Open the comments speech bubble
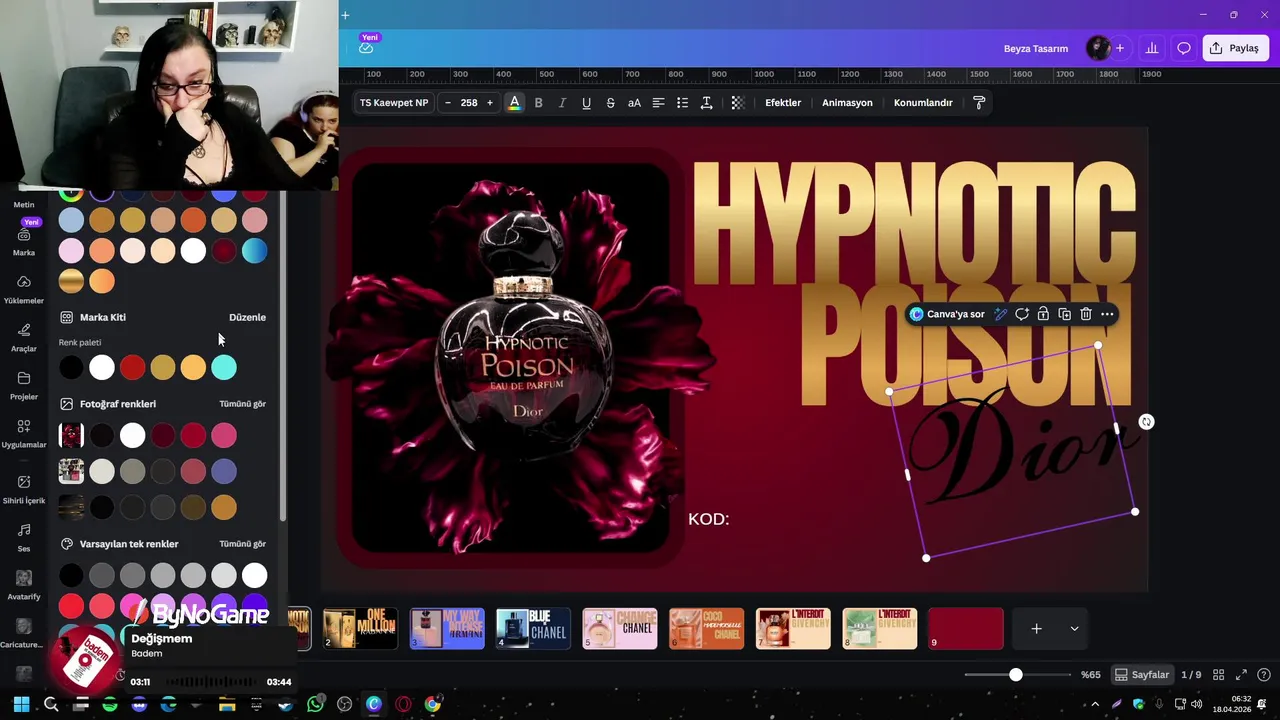This screenshot has height=720, width=1280. (x=1184, y=48)
